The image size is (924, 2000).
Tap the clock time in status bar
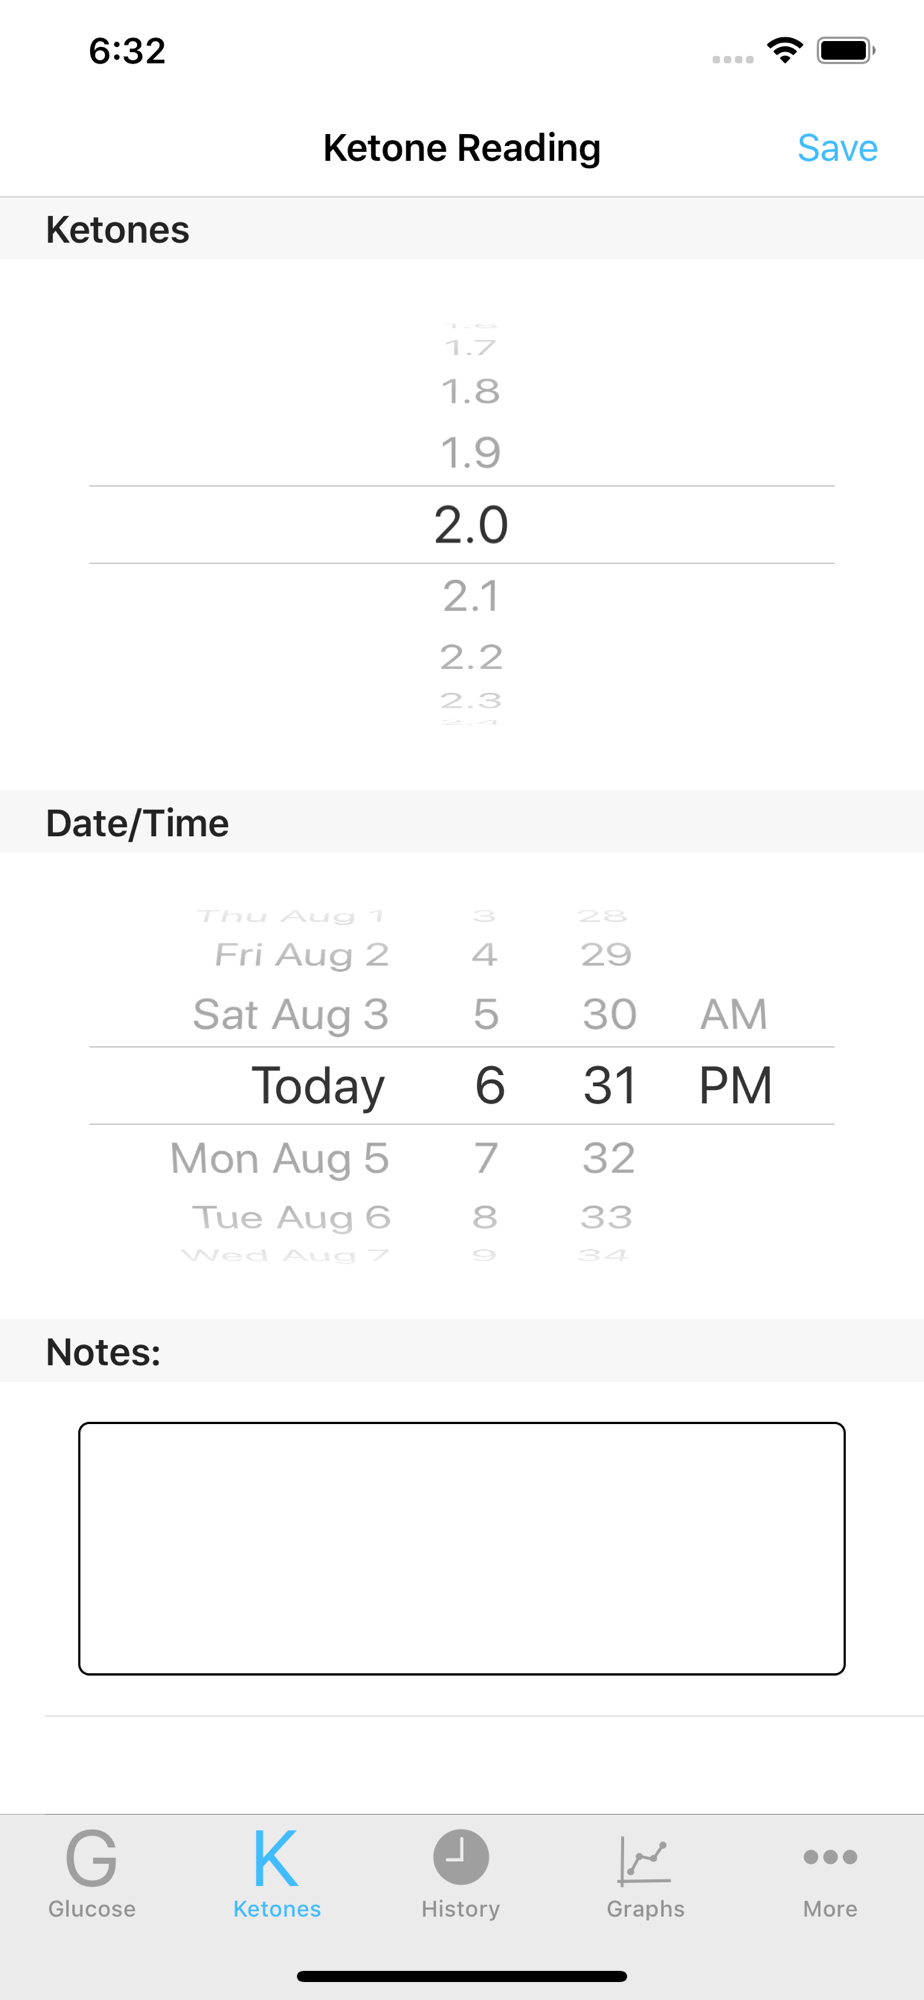(127, 51)
